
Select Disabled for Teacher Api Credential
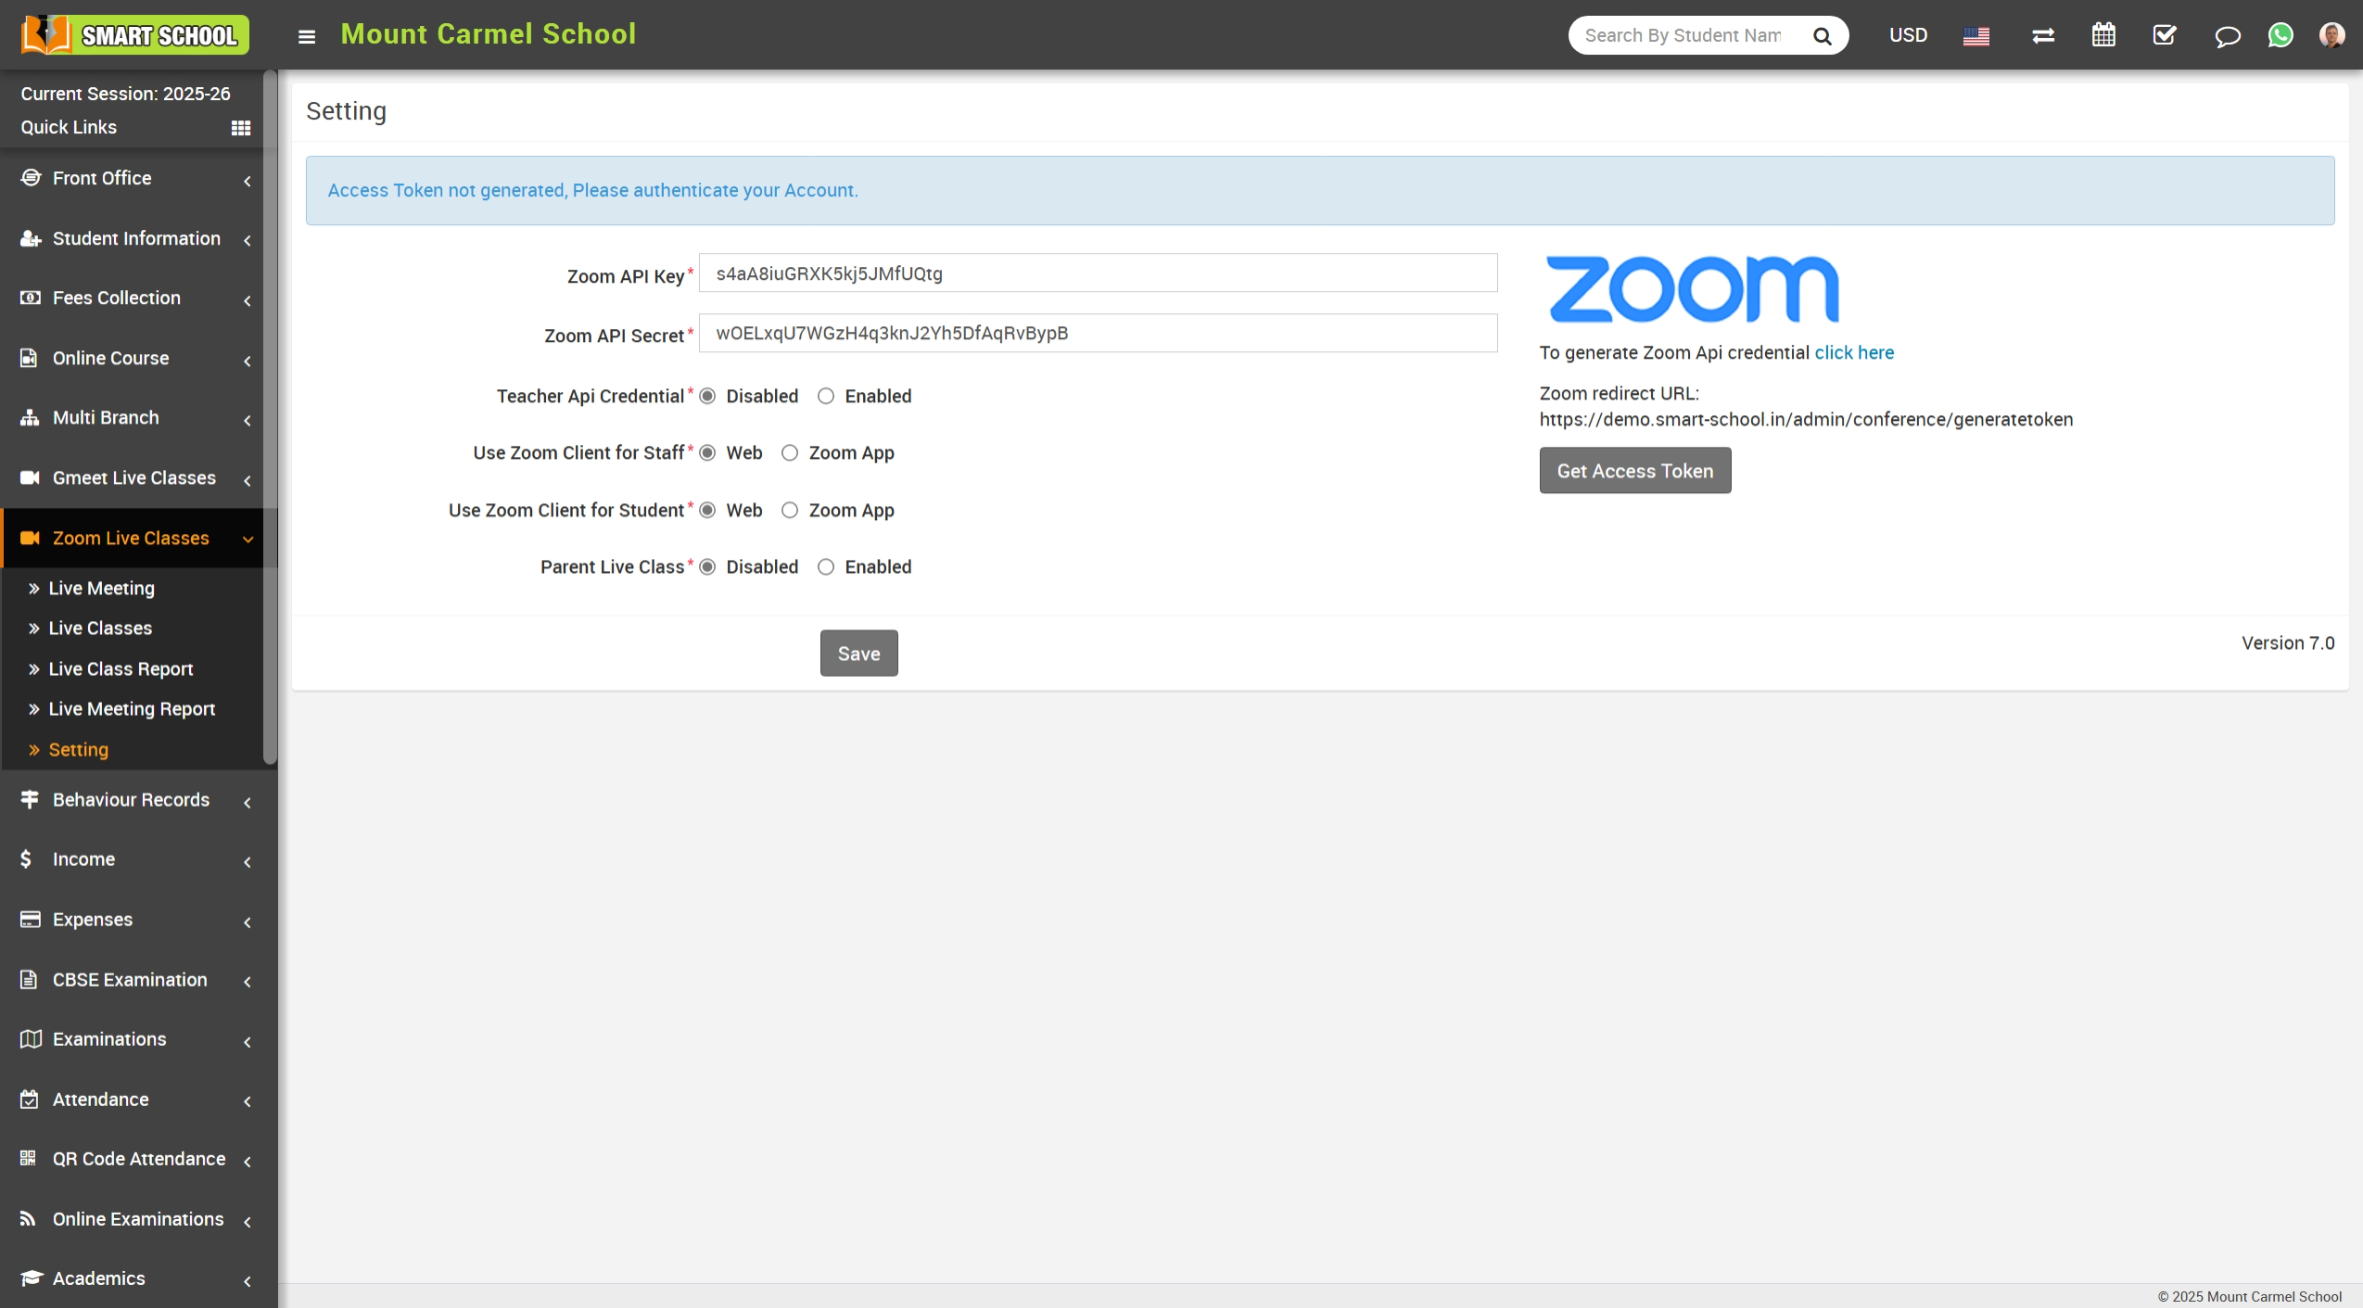(x=707, y=396)
